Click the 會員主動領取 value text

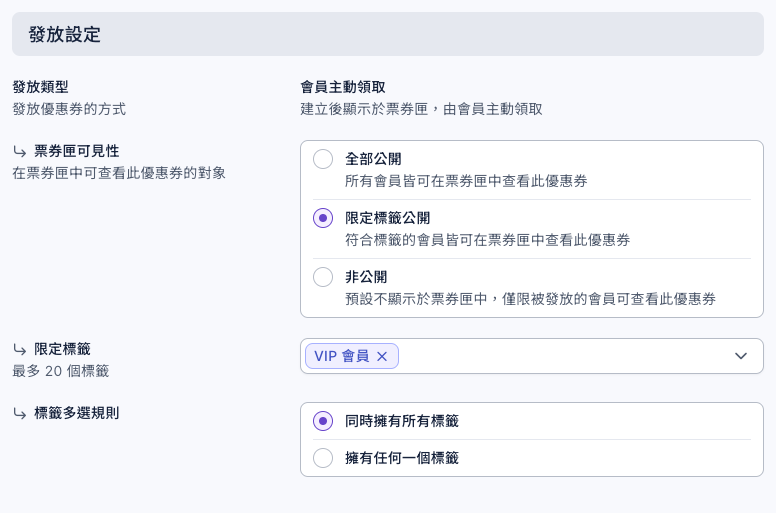click(343, 87)
